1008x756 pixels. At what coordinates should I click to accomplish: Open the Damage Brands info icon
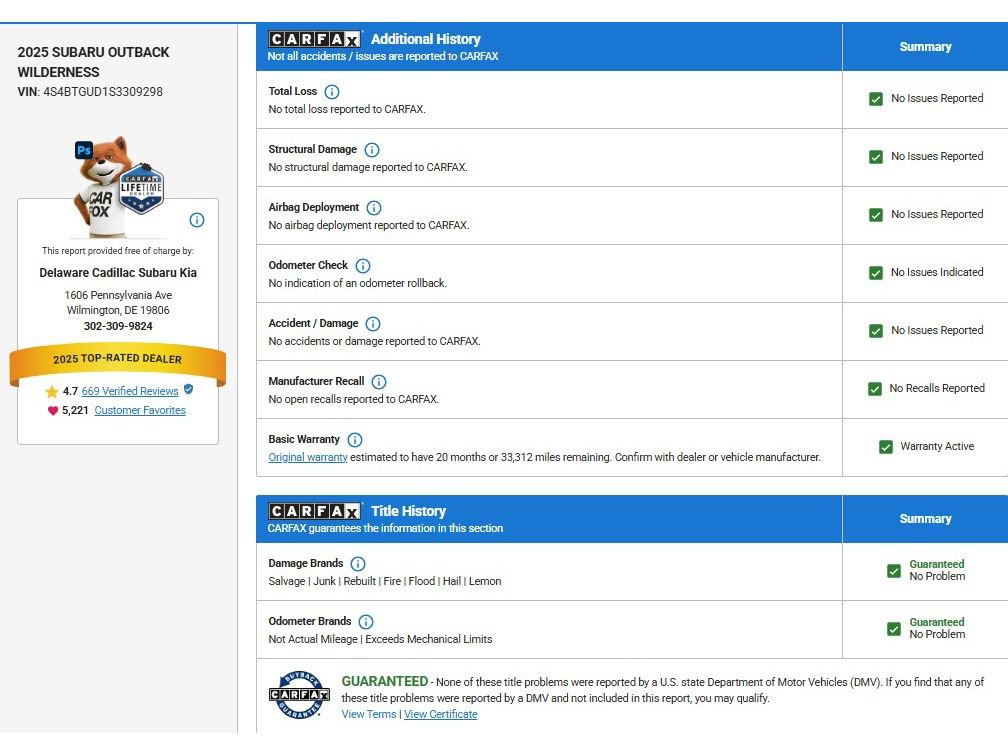(358, 564)
